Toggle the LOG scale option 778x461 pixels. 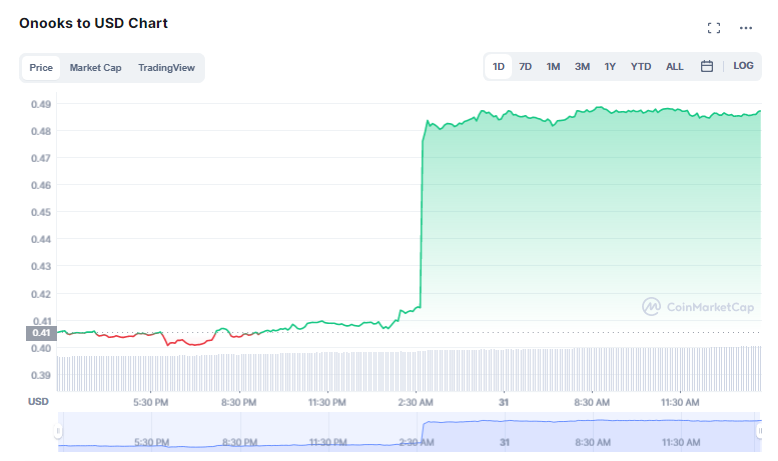[743, 66]
